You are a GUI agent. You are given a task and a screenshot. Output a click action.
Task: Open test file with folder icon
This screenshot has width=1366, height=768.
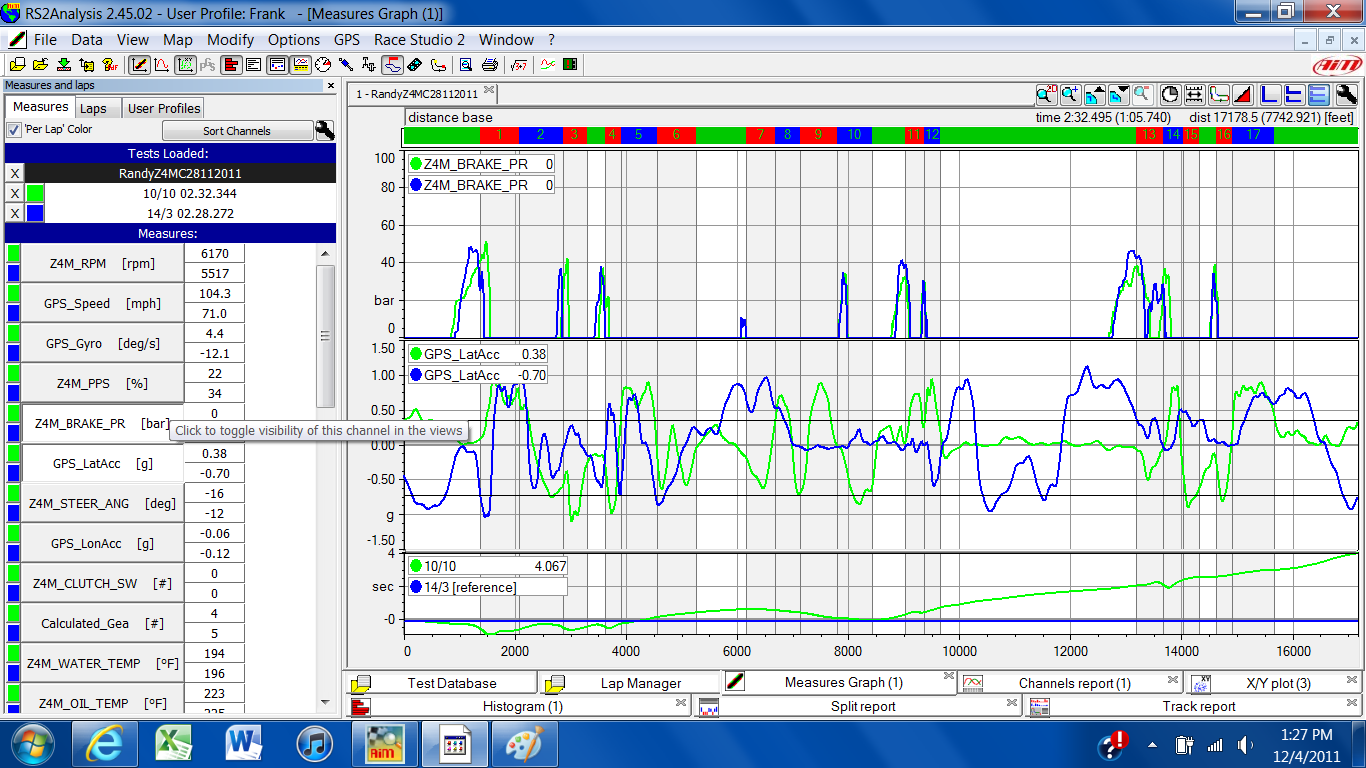pyautogui.click(x=40, y=65)
